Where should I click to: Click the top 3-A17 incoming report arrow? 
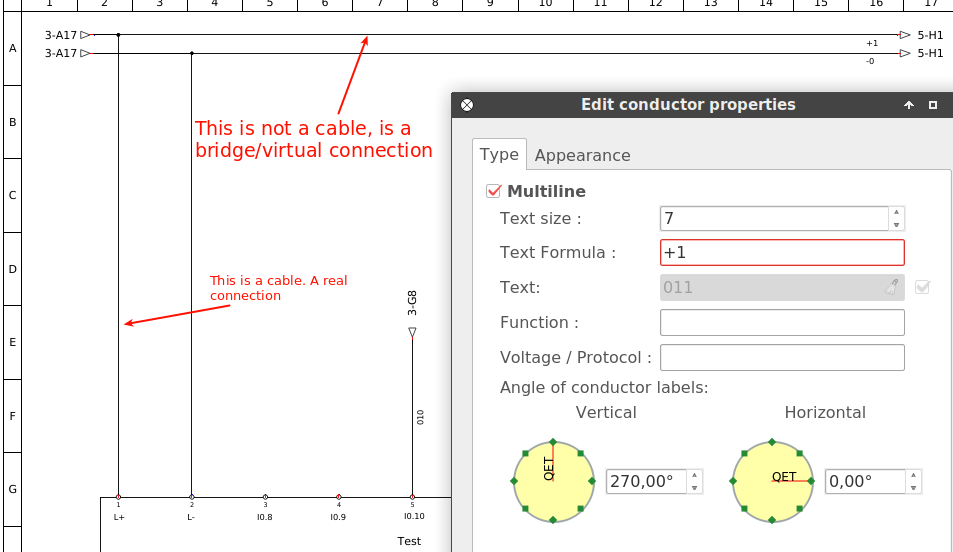(85, 35)
